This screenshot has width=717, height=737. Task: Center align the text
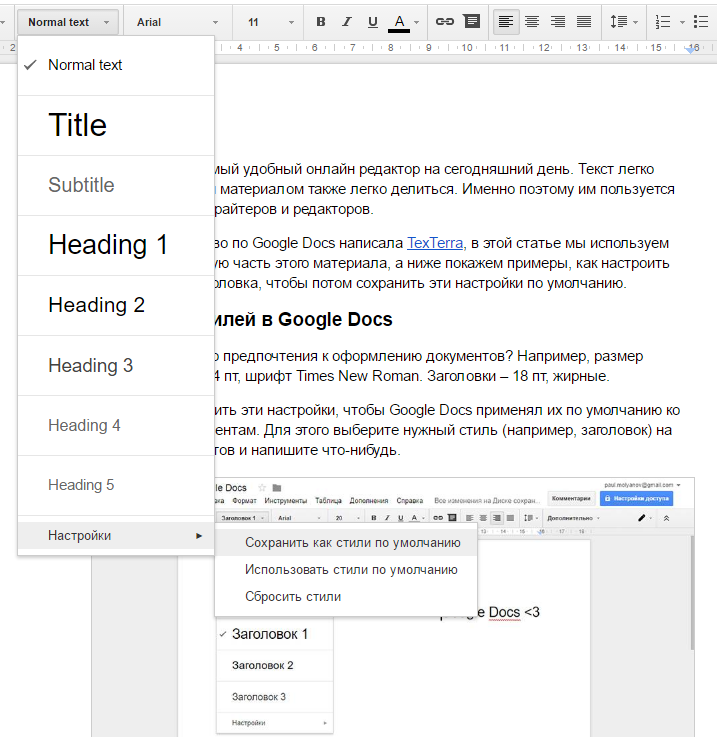532,22
